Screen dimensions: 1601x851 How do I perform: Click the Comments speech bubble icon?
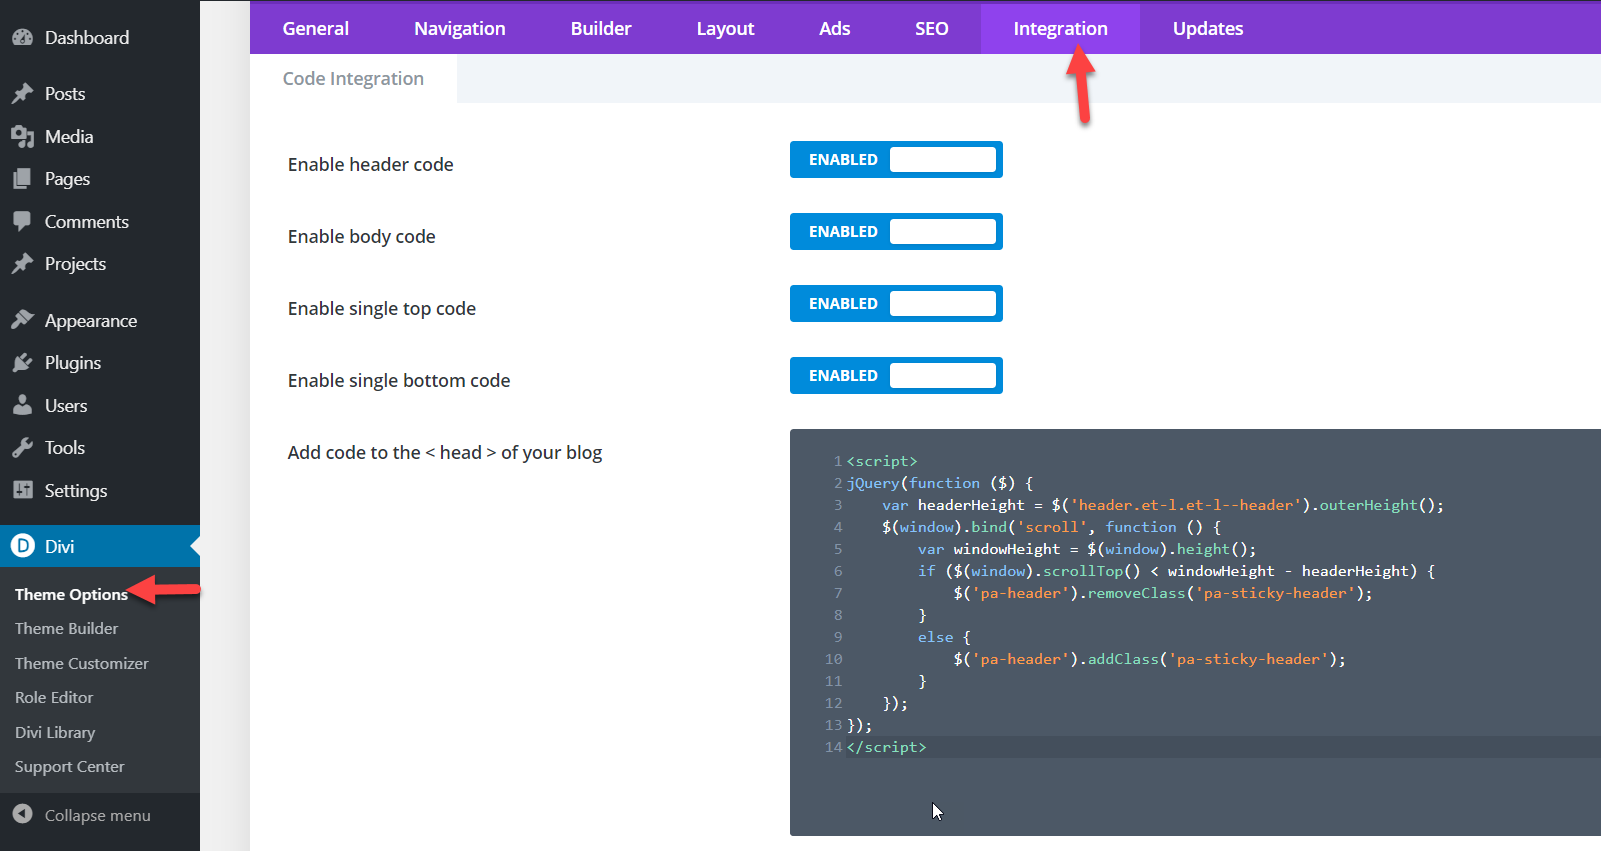point(22,222)
